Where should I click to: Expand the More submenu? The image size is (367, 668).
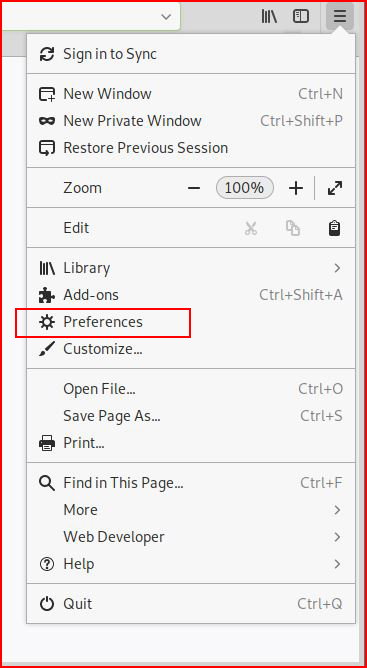point(191,510)
